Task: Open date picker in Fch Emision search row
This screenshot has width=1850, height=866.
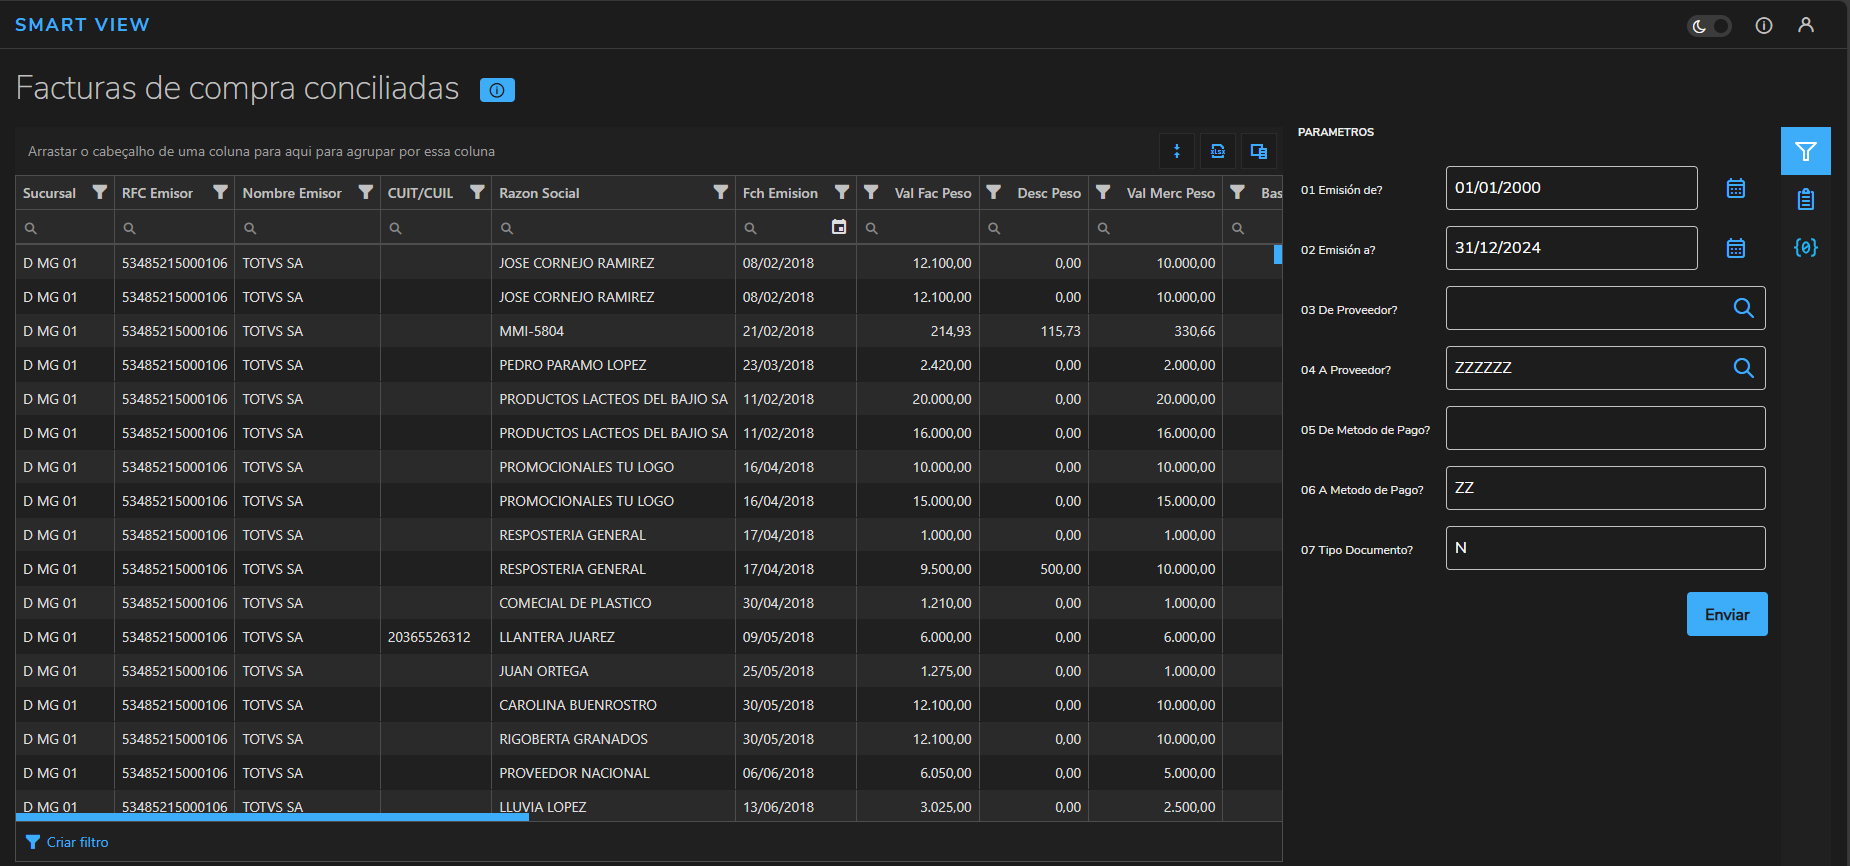Action: click(839, 227)
